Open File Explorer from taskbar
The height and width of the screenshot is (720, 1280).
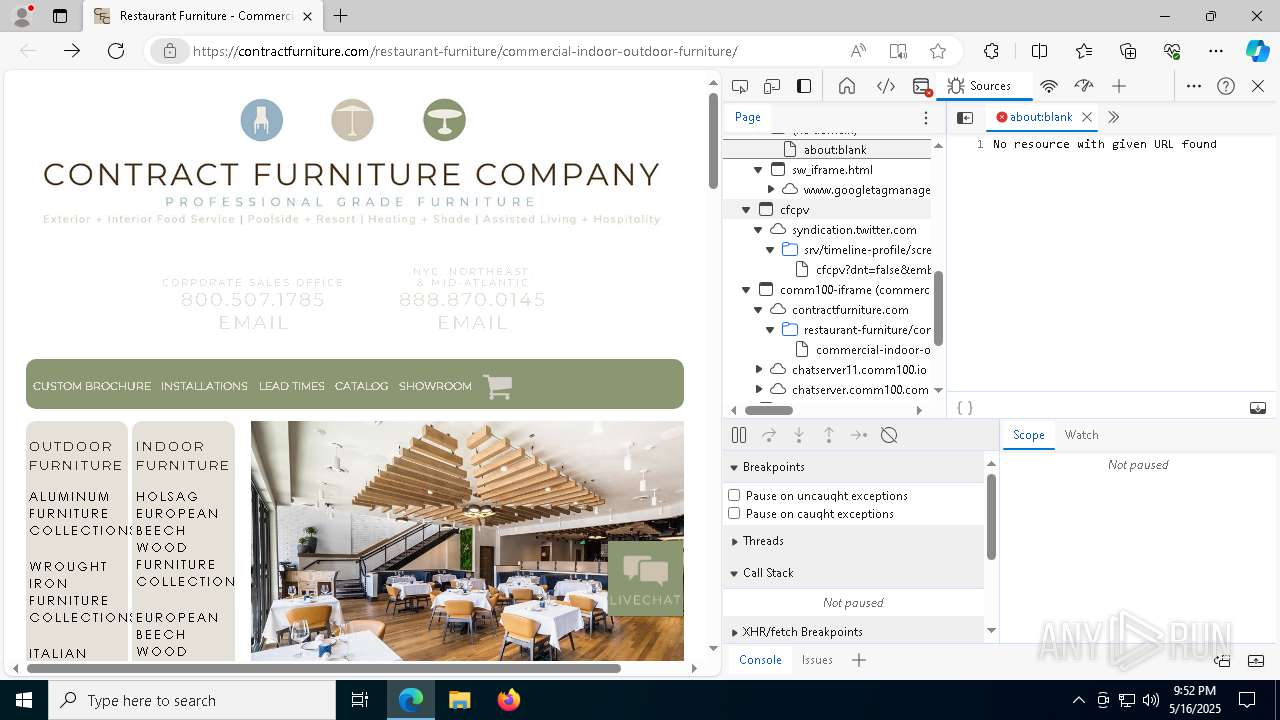[x=460, y=700]
